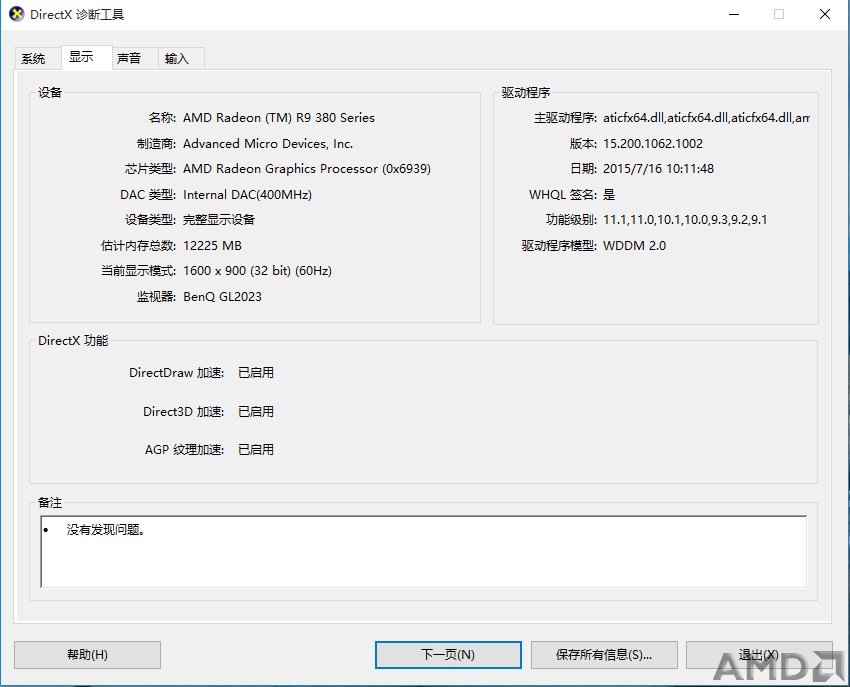This screenshot has width=850, height=687.
Task: Click the AGP 纹理加速 已启用 status
Action: coord(256,450)
